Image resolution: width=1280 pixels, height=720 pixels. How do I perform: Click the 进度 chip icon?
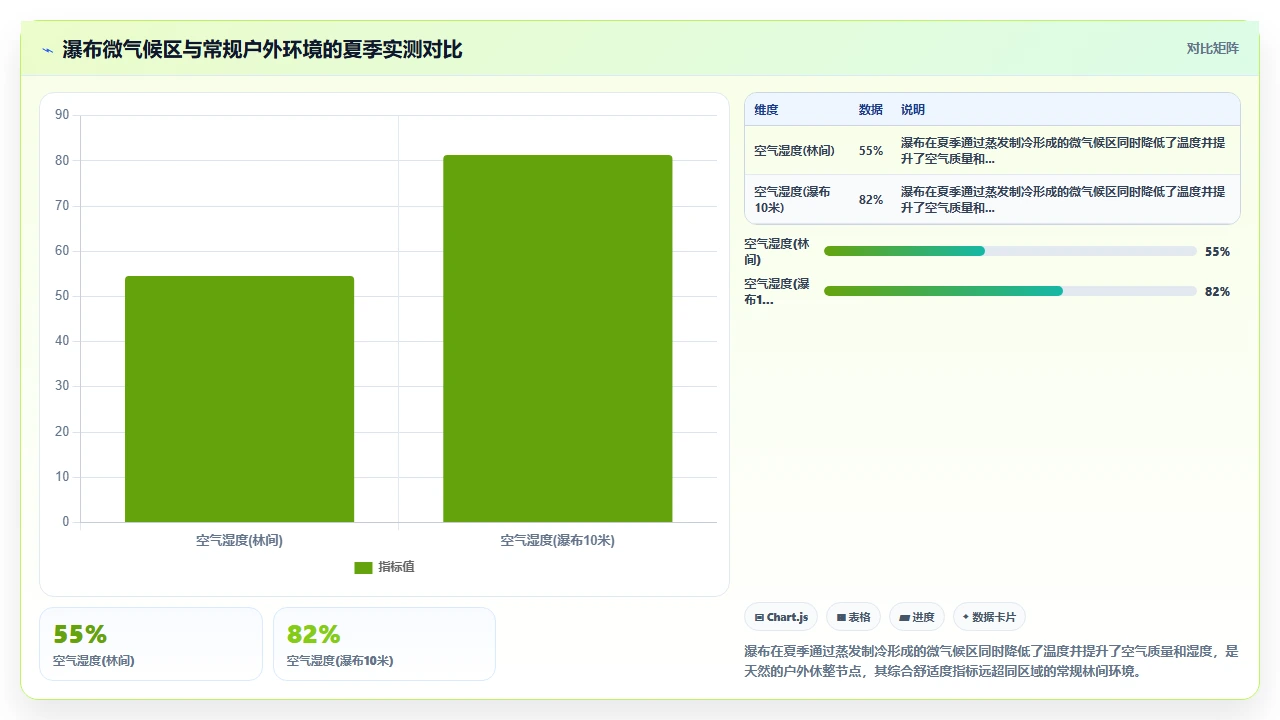[904, 618]
